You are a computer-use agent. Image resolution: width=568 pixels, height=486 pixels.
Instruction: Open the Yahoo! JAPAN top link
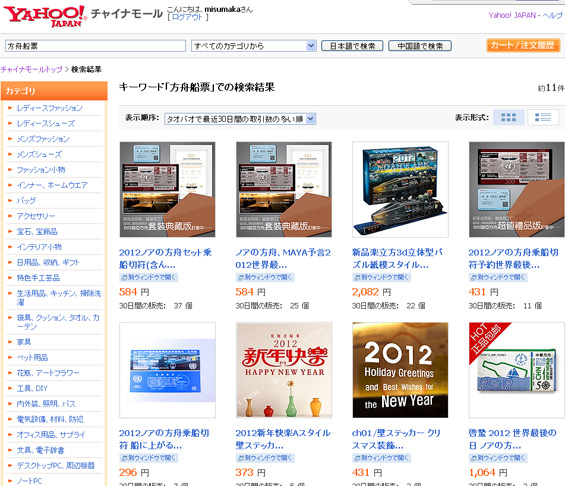click(512, 15)
